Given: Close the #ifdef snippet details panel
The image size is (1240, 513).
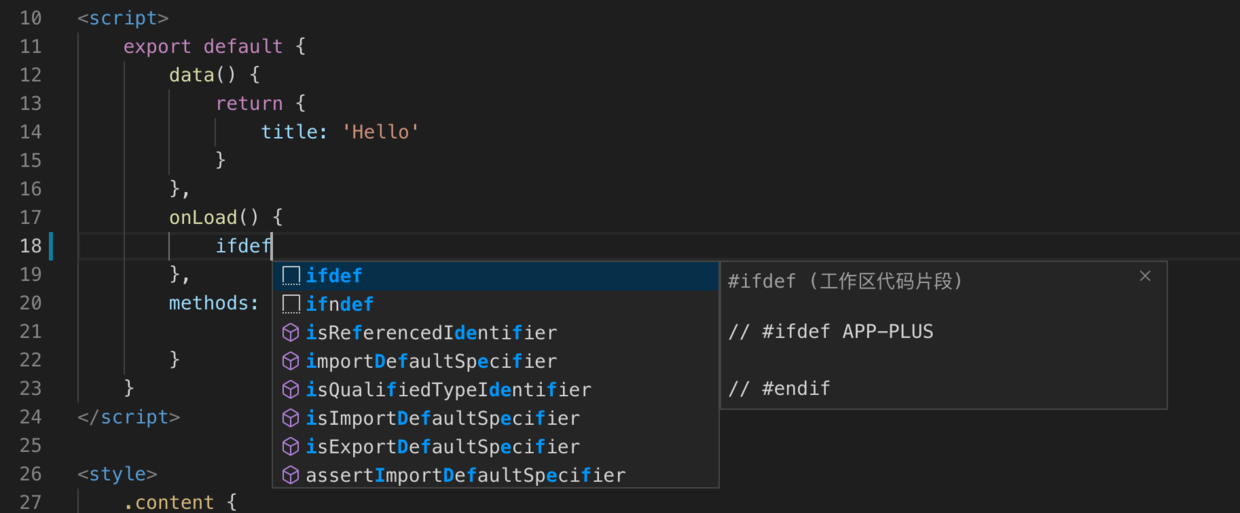Looking at the screenshot, I should (1145, 276).
